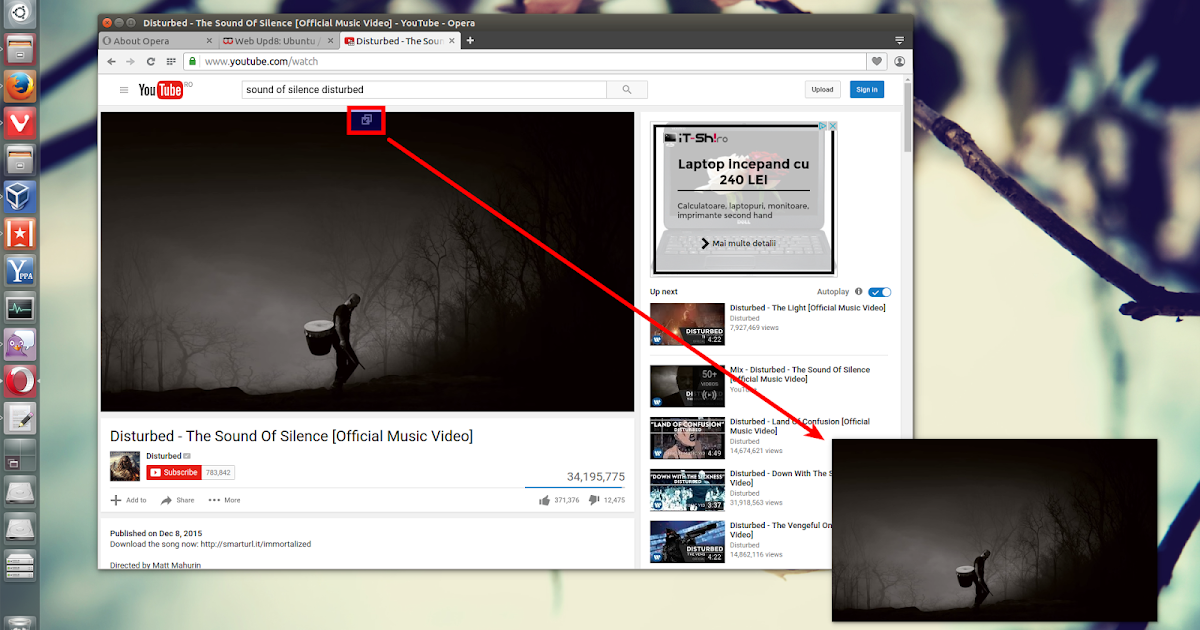Expand the More options under the video
The width and height of the screenshot is (1200, 630).
[224, 499]
